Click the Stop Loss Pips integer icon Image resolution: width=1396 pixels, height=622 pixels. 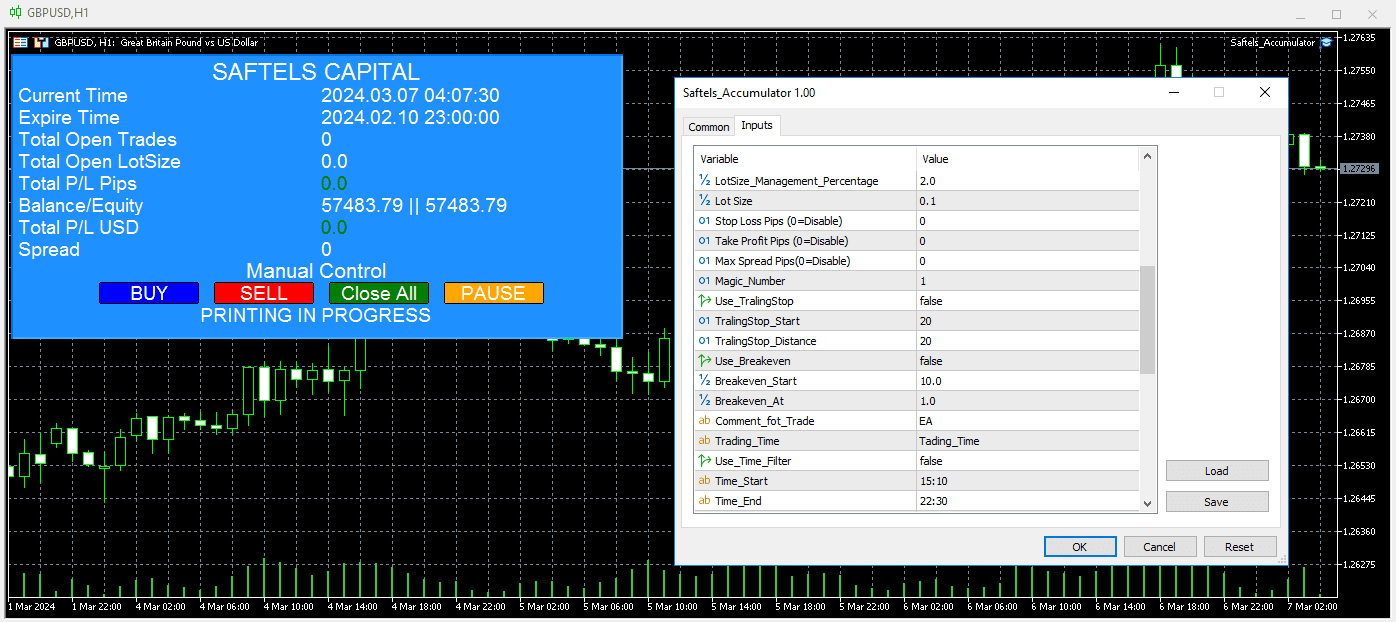point(704,221)
